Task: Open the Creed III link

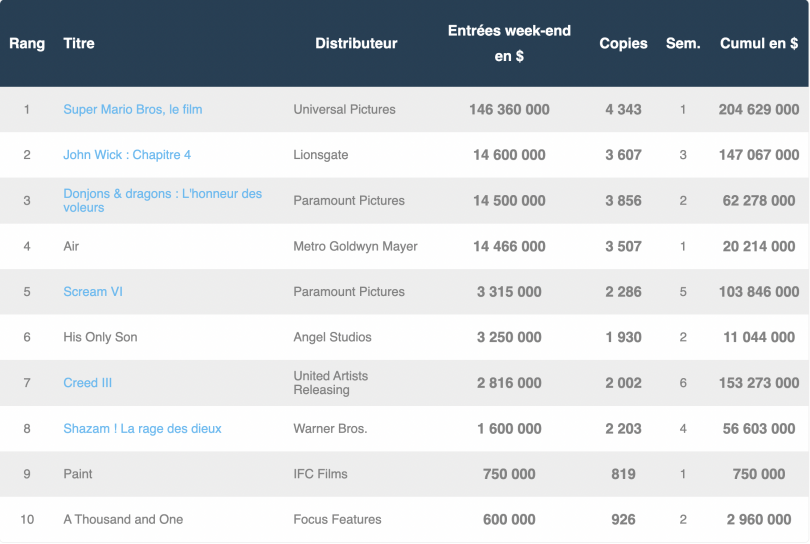Action: pos(87,383)
